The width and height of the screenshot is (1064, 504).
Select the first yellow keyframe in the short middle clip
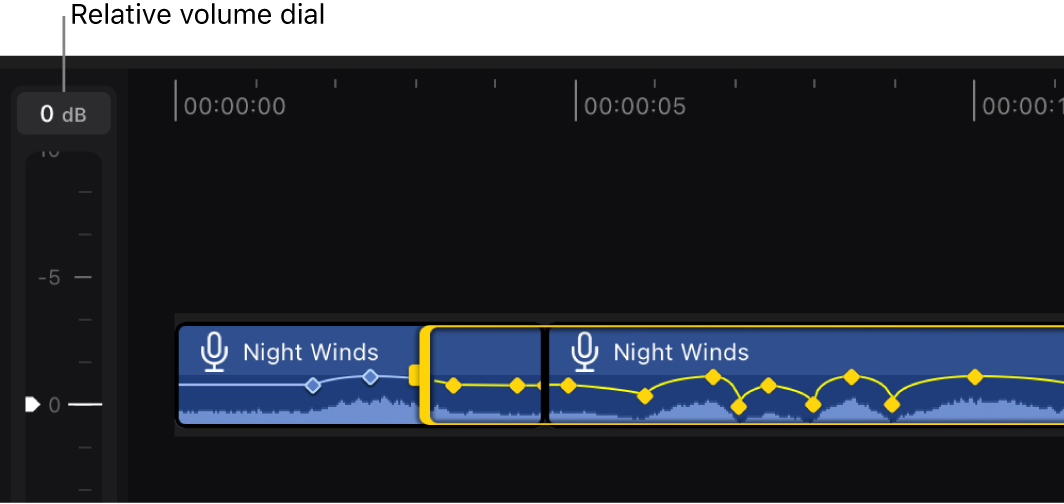(x=453, y=385)
